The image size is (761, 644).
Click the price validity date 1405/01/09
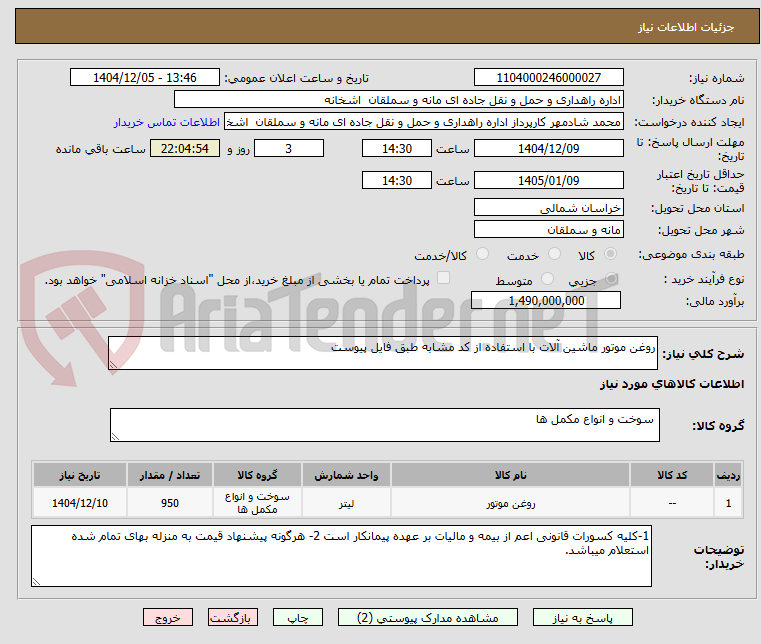548,181
